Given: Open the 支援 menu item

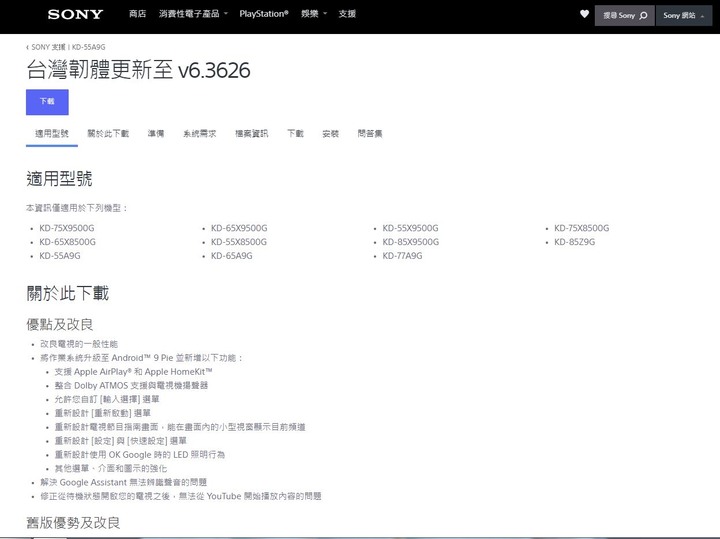Looking at the screenshot, I should point(347,14).
